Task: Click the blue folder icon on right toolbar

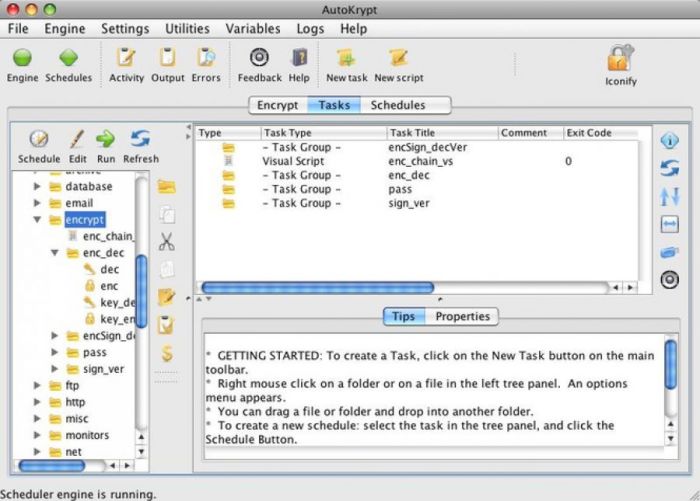Action: 670,252
